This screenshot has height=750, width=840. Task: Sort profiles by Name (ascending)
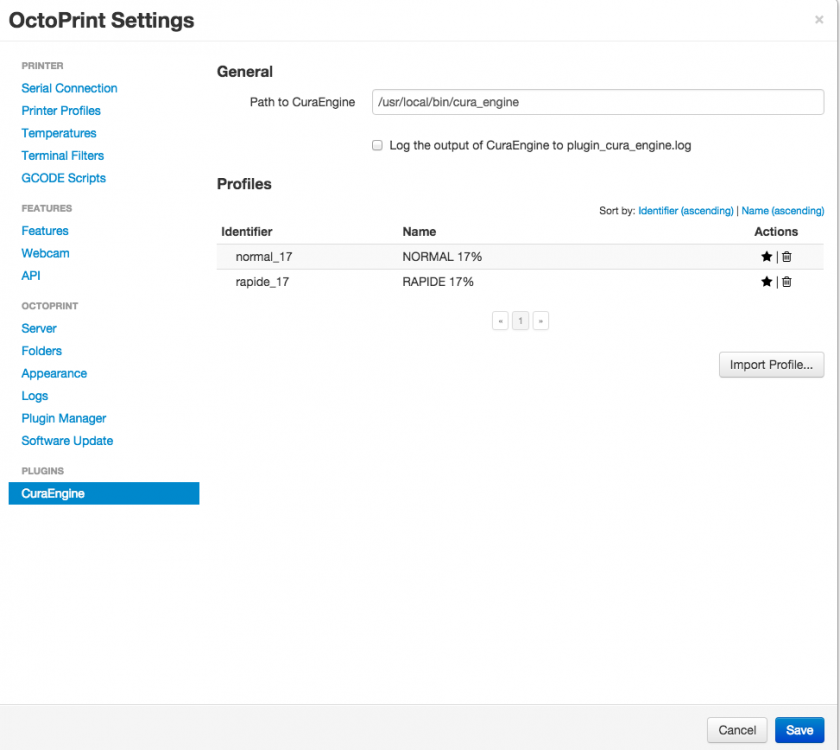(x=782, y=211)
